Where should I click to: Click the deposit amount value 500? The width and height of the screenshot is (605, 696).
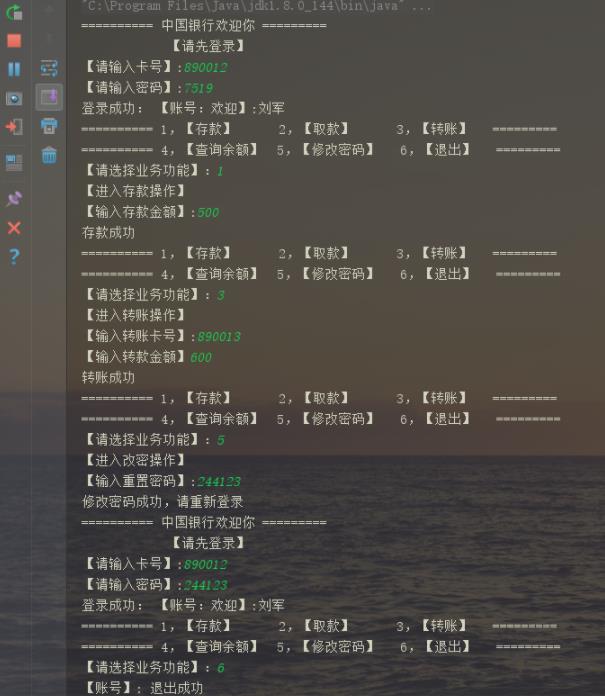pyautogui.click(x=208, y=212)
